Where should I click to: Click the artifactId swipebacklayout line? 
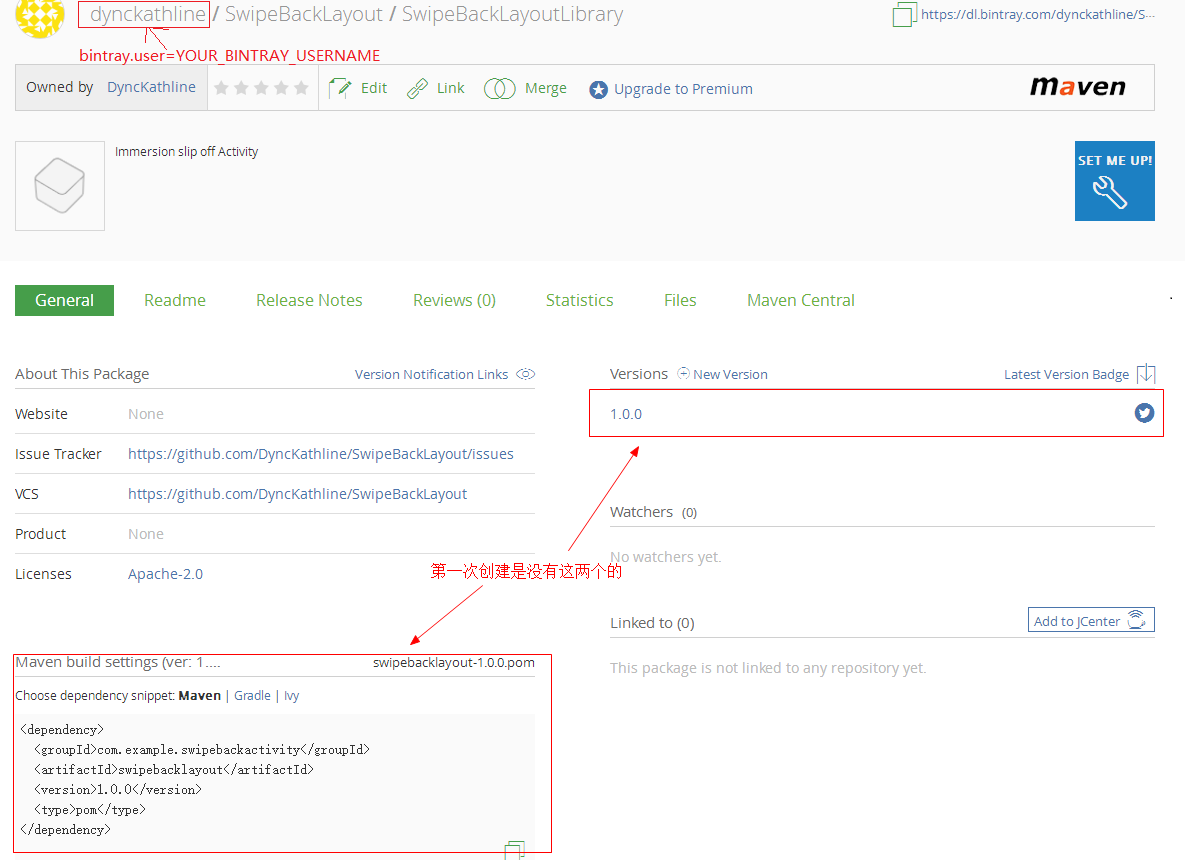[174, 769]
